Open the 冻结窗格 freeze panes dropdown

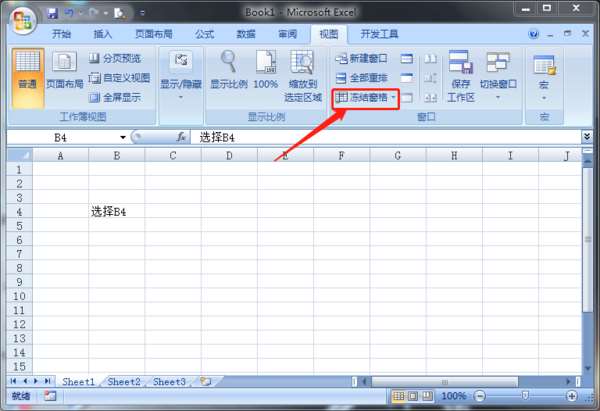[x=365, y=98]
